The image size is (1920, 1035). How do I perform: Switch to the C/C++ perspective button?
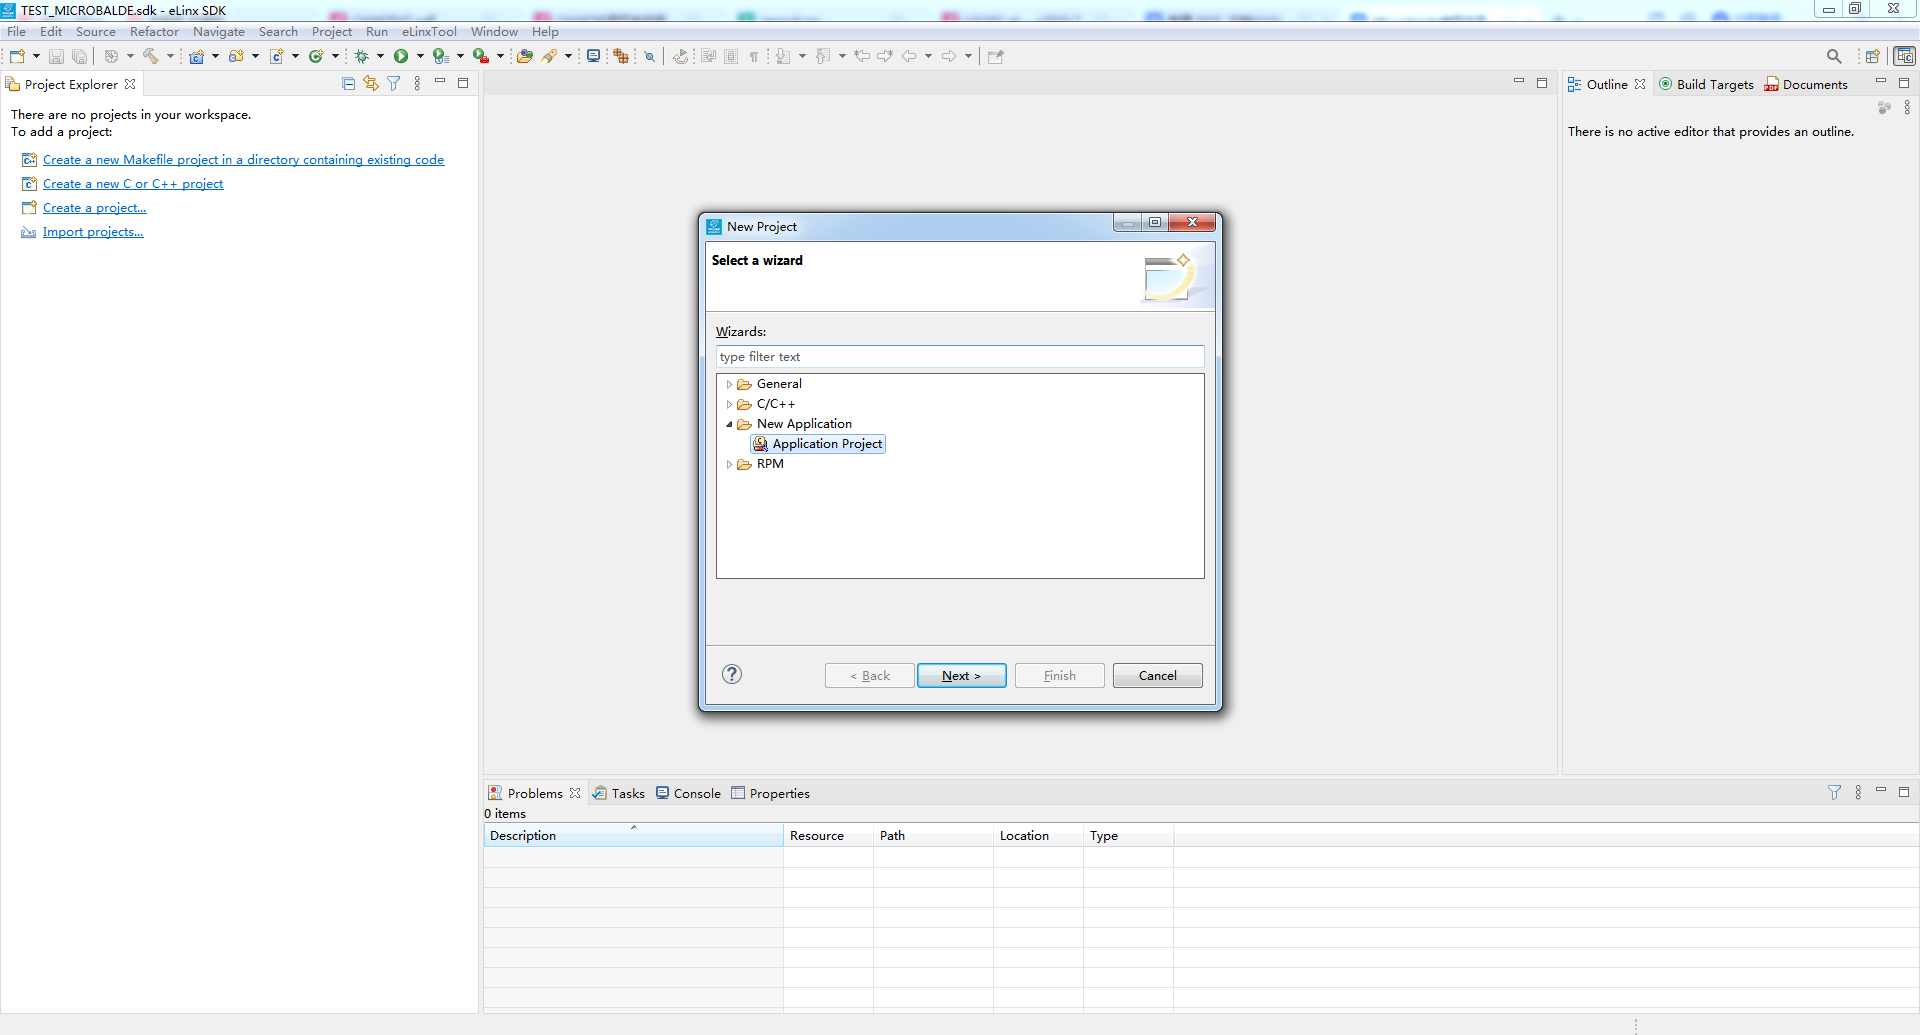pyautogui.click(x=1904, y=56)
